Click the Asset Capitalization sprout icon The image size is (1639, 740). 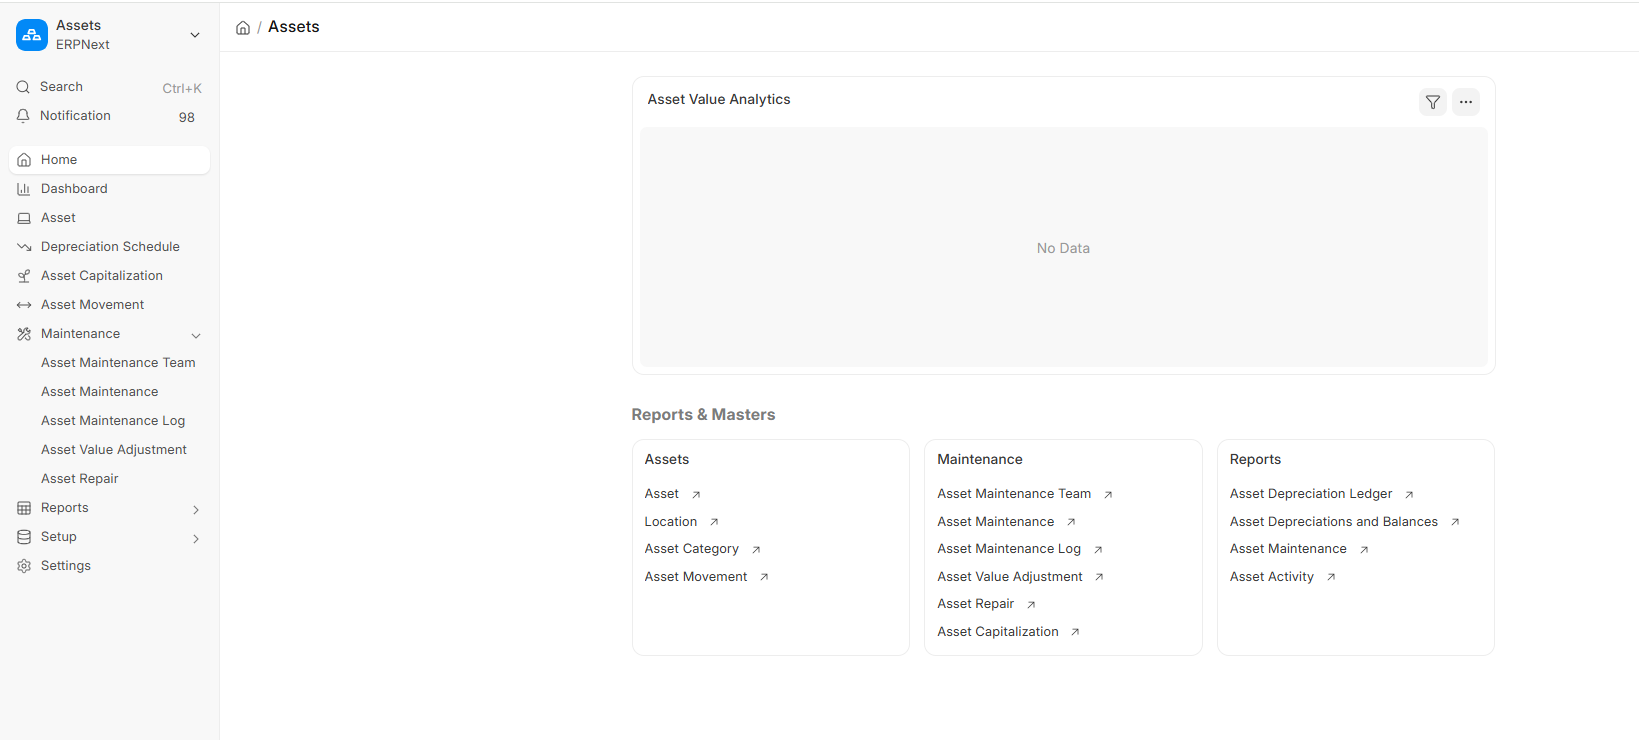[24, 276]
